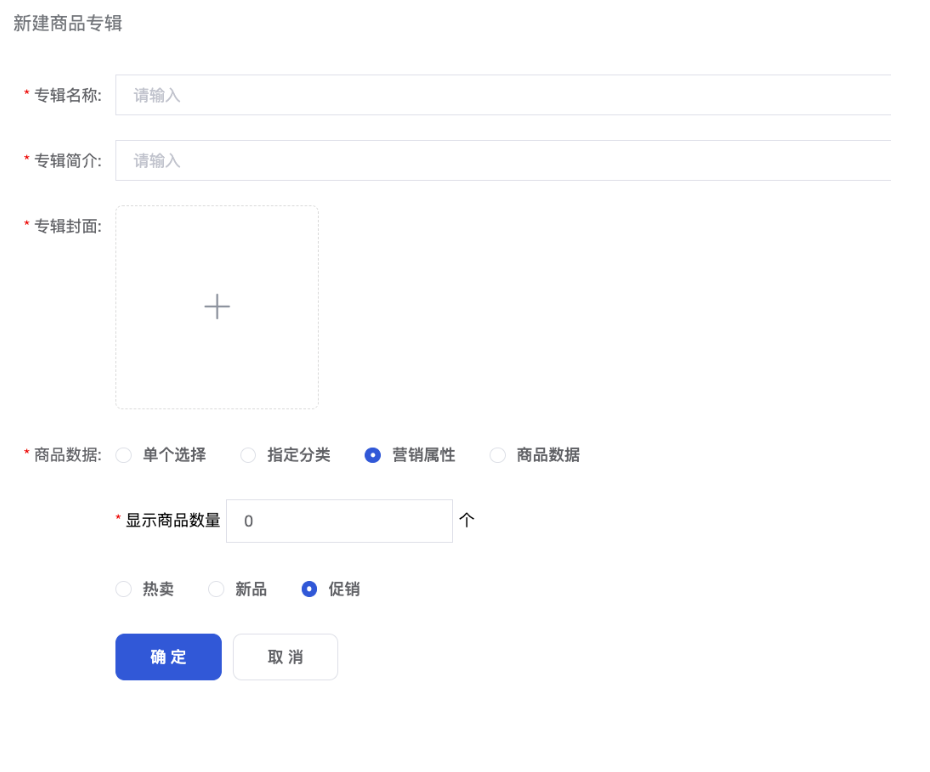Click the 新建商品专辑 page title

pyautogui.click(x=67, y=22)
